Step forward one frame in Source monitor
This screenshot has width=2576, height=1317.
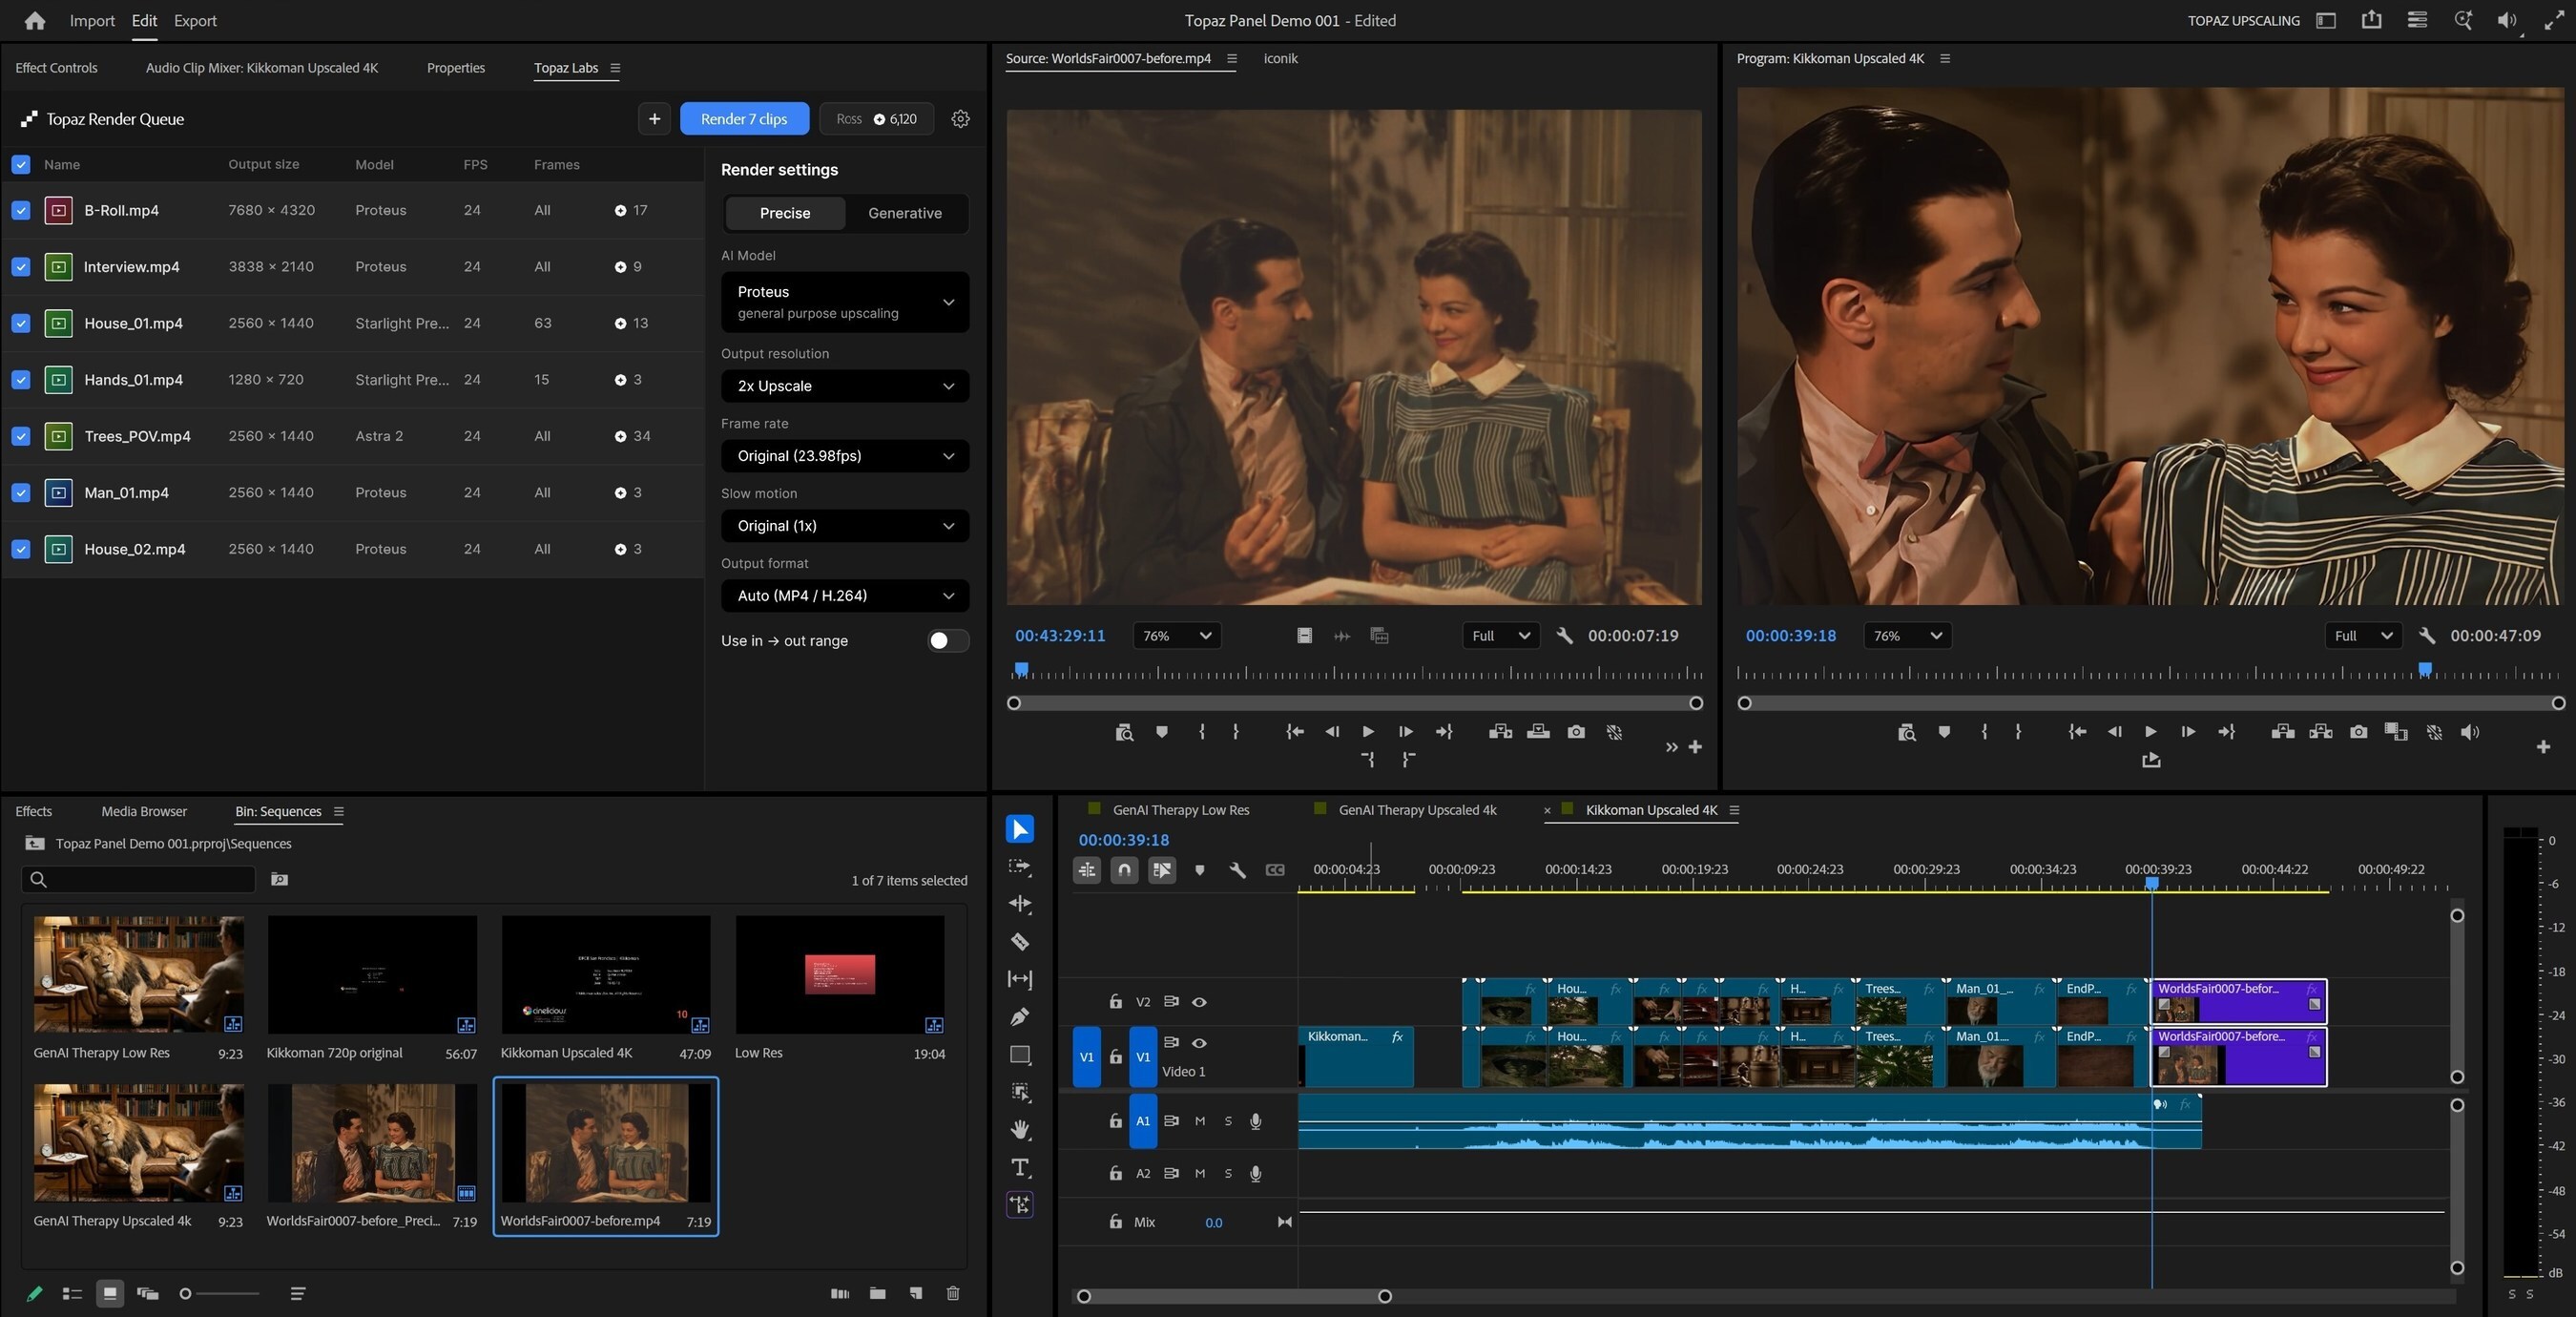(x=1405, y=732)
